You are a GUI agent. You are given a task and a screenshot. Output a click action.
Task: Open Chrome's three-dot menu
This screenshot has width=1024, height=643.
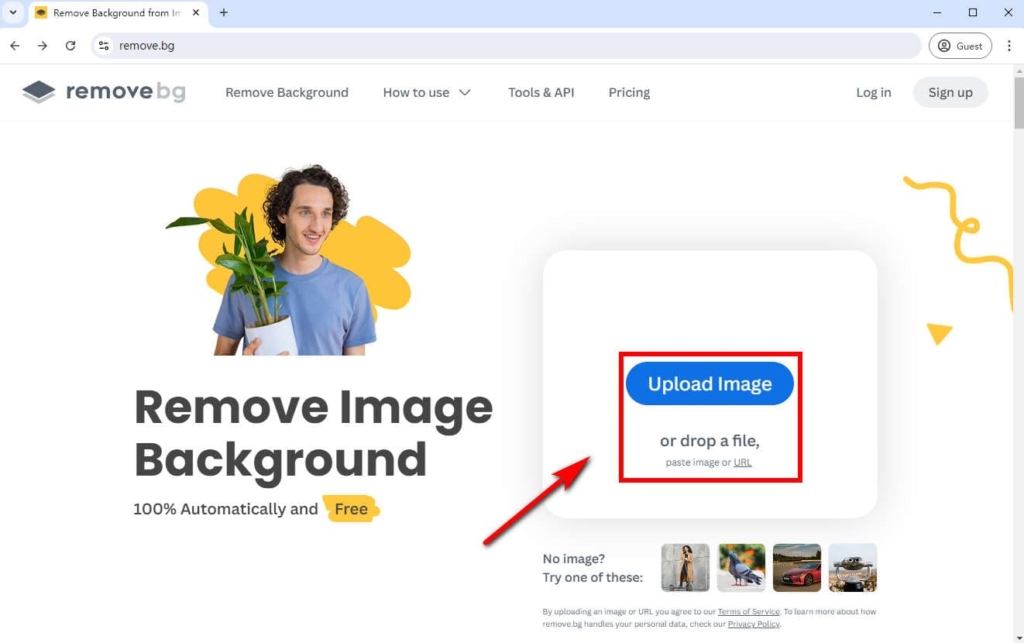[x=1010, y=45]
